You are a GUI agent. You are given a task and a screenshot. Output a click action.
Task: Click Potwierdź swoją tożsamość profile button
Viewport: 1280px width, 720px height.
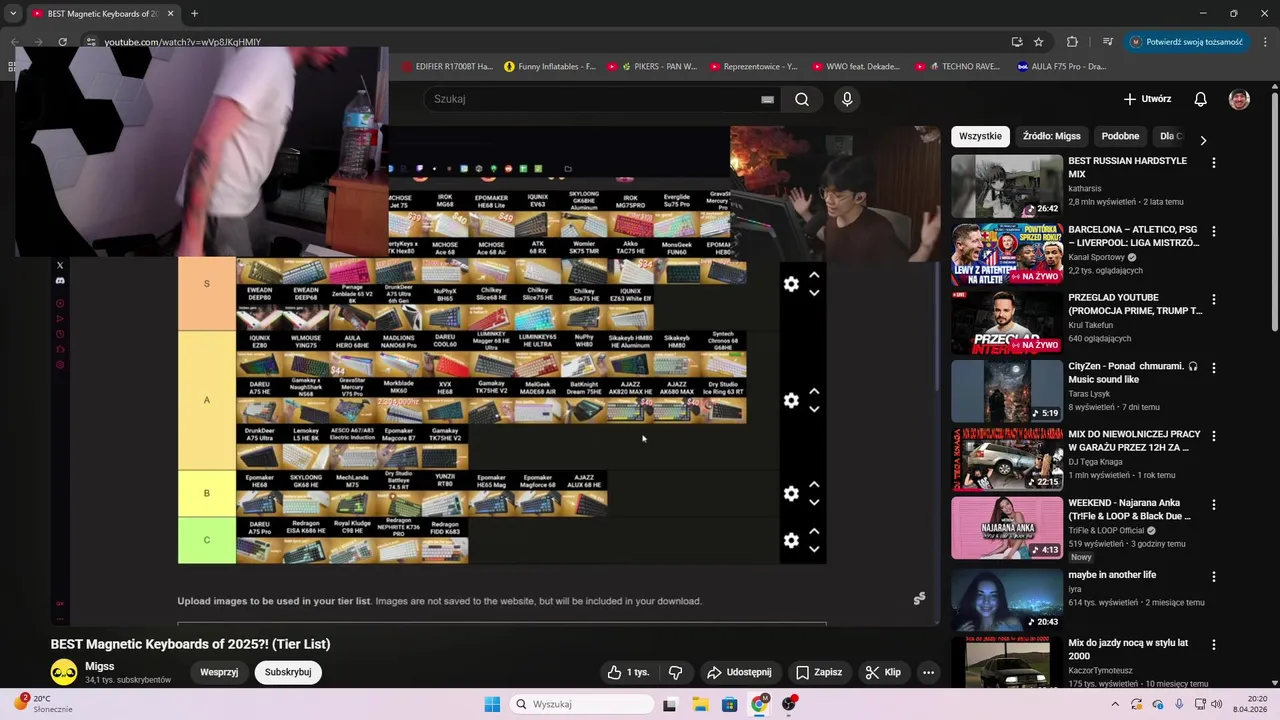coord(1186,42)
